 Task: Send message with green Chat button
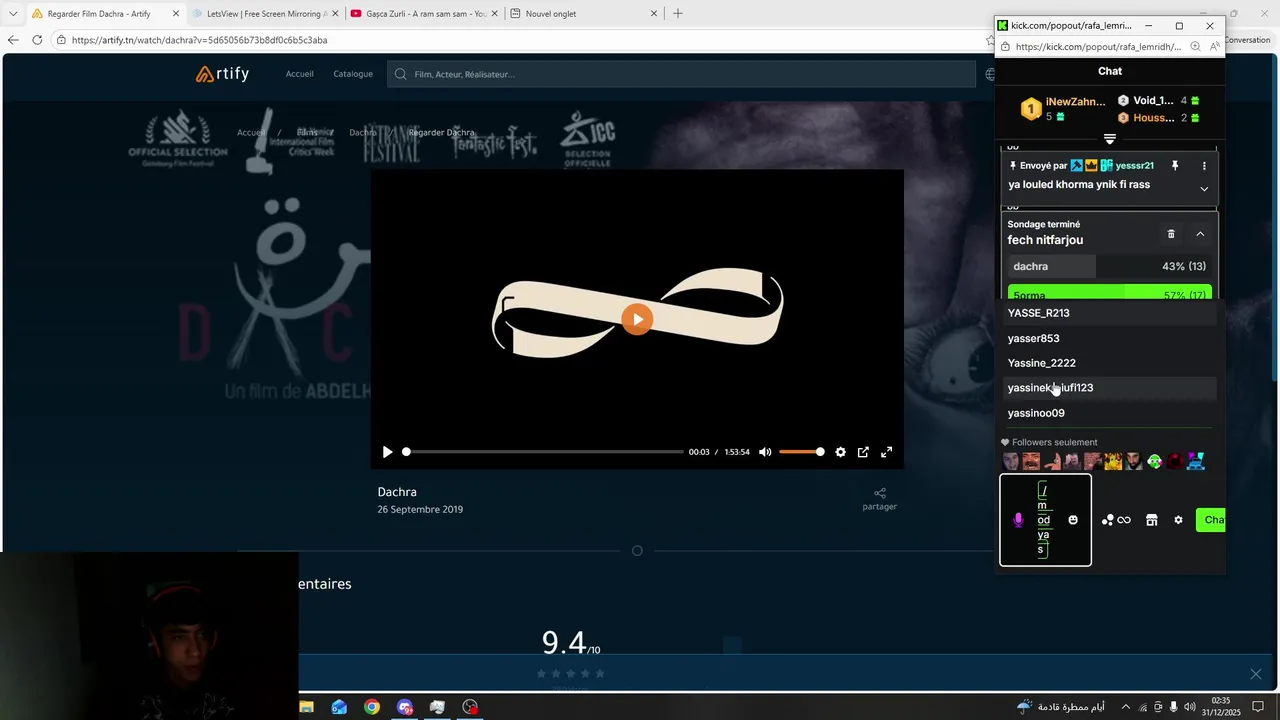[1211, 520]
